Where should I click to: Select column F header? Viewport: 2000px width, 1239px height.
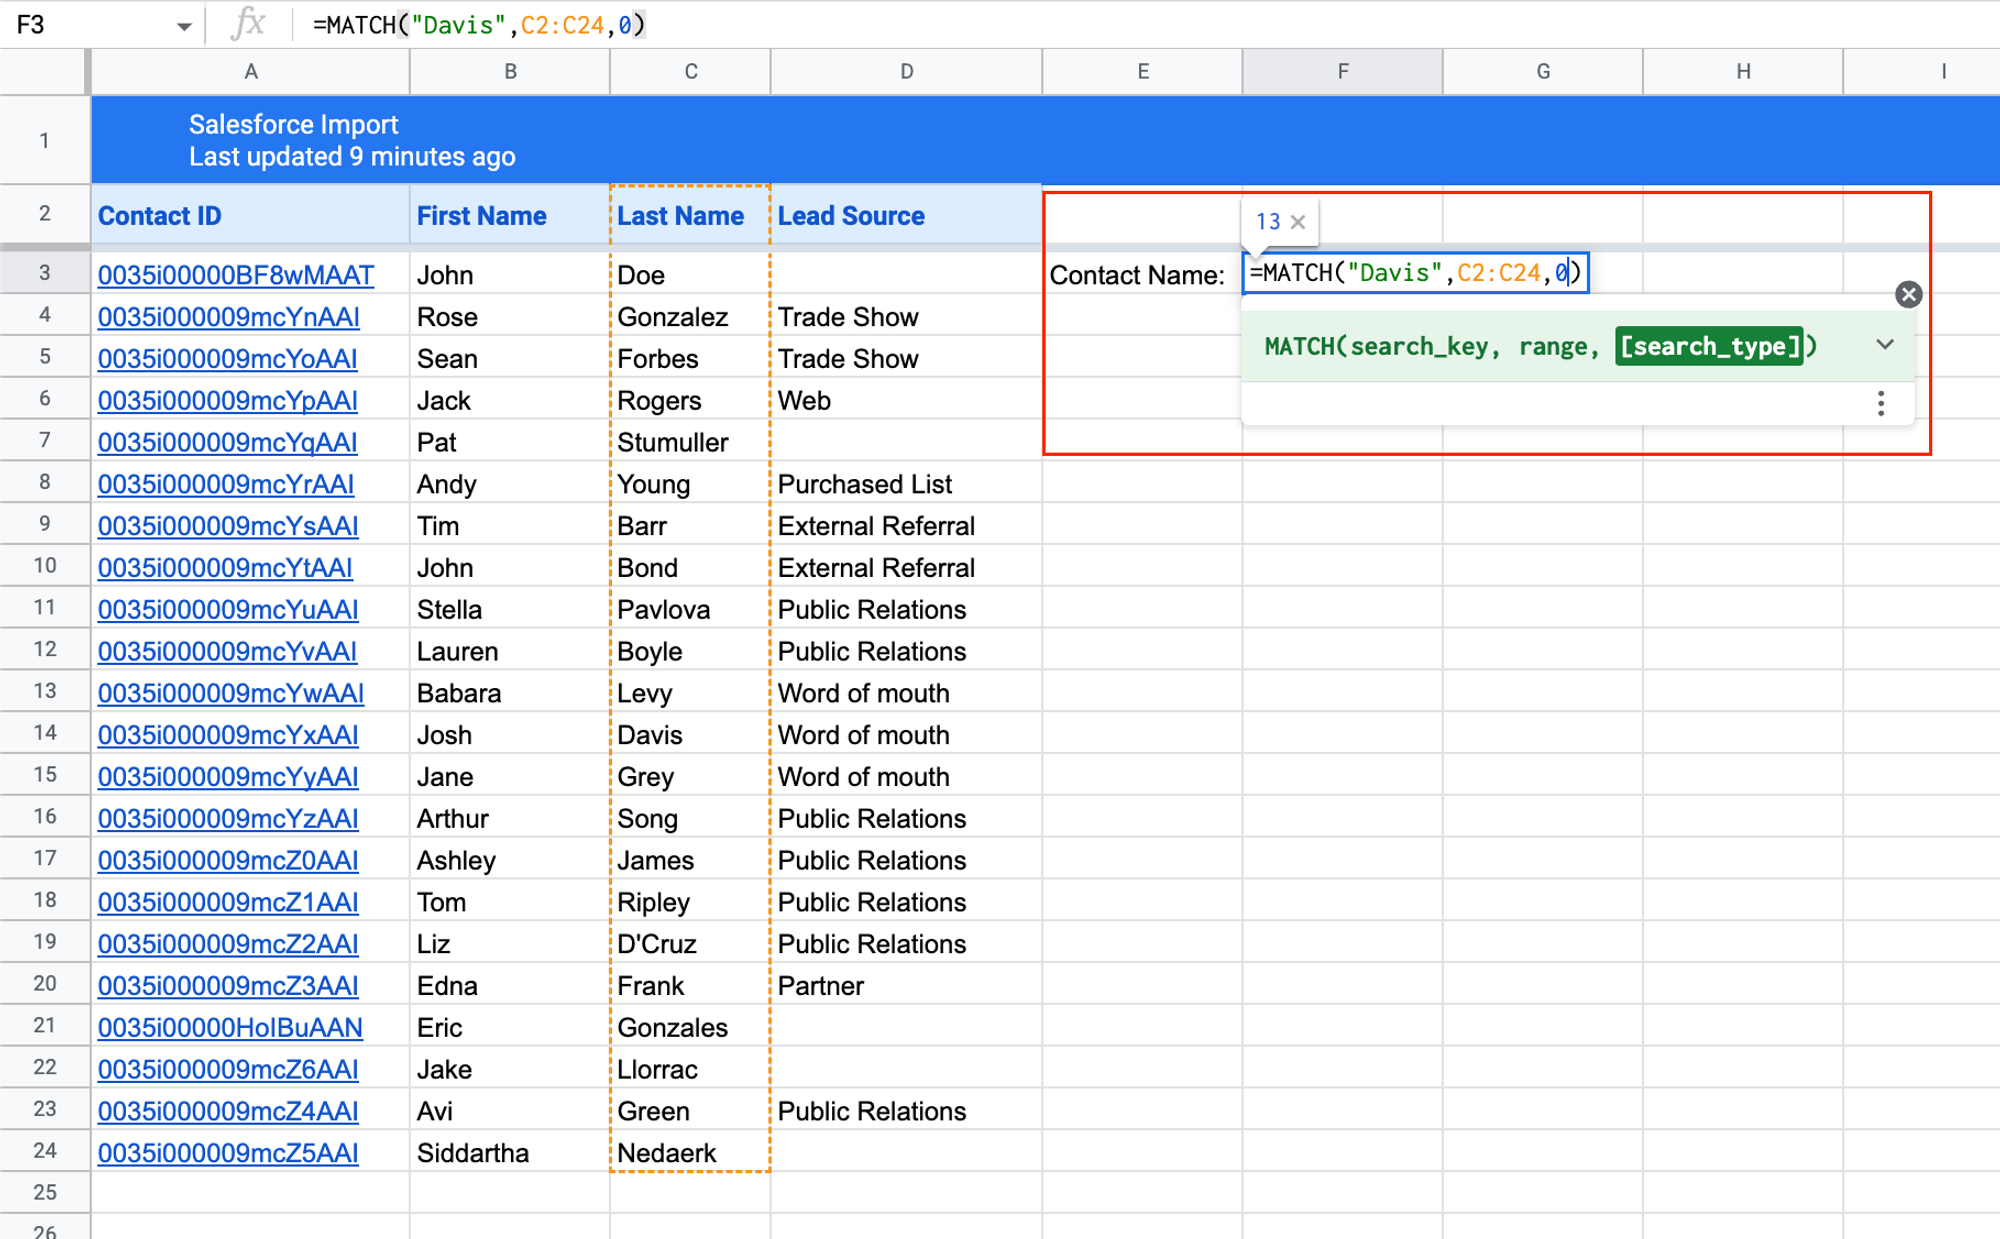(x=1341, y=71)
